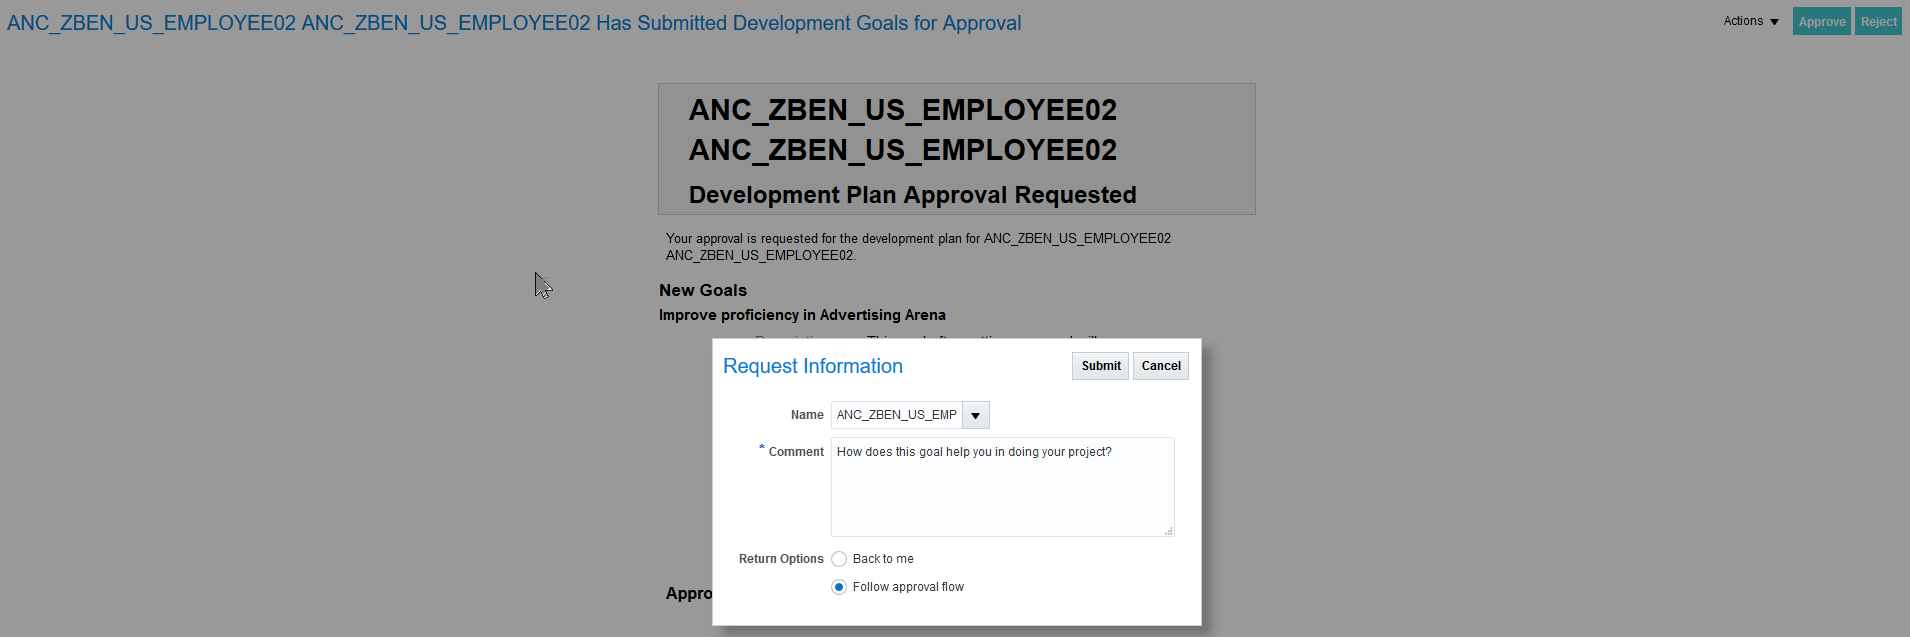Submit the Request Information dialog
The height and width of the screenshot is (637, 1910).
pos(1100,366)
